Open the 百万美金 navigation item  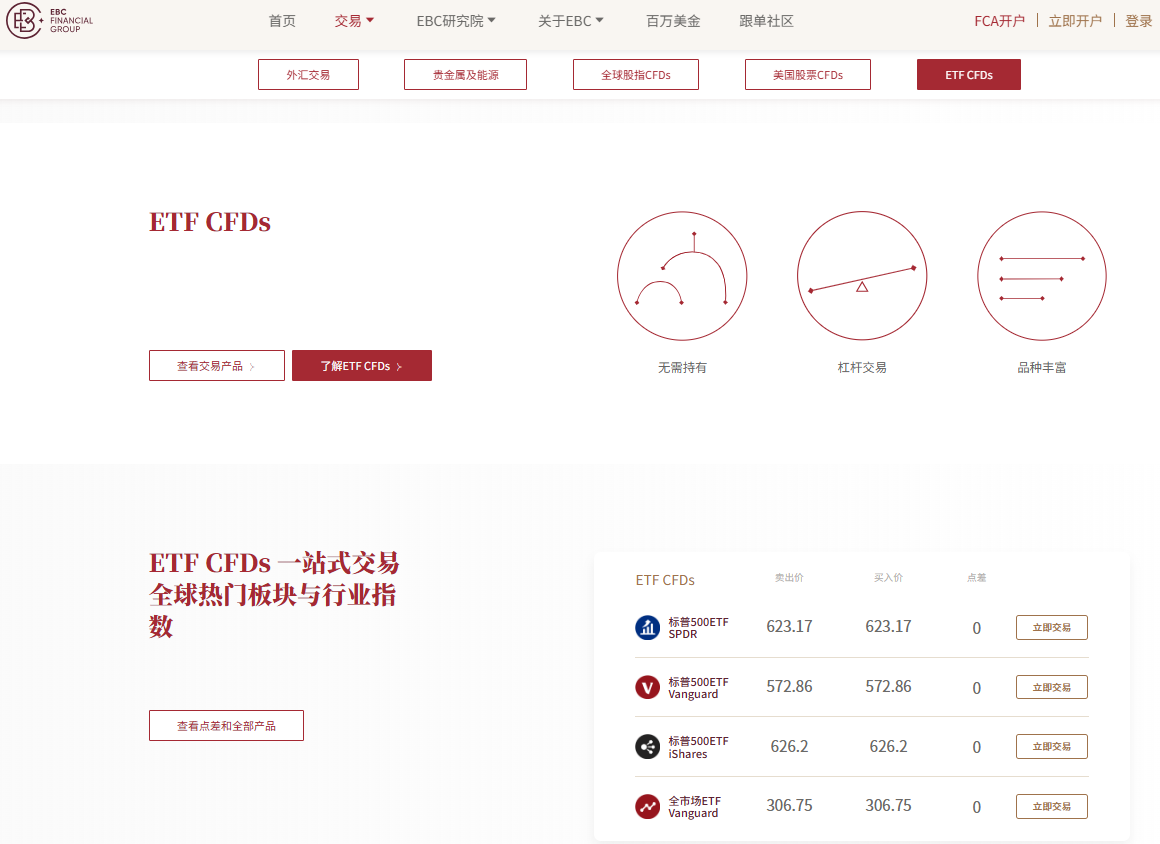pyautogui.click(x=673, y=21)
